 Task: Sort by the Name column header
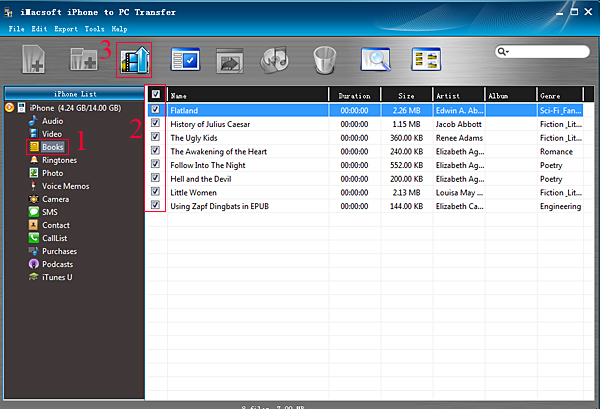[x=248, y=96]
